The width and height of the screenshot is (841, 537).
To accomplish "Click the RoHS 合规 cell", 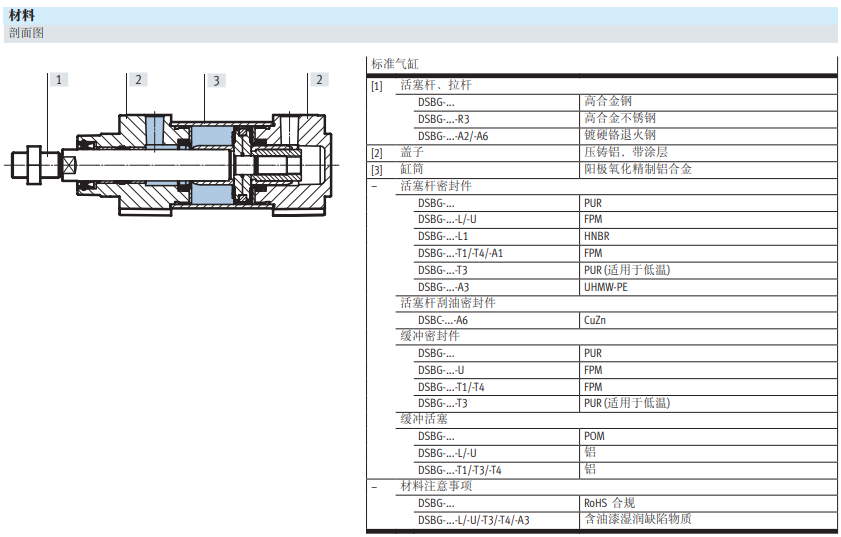I will 609,503.
